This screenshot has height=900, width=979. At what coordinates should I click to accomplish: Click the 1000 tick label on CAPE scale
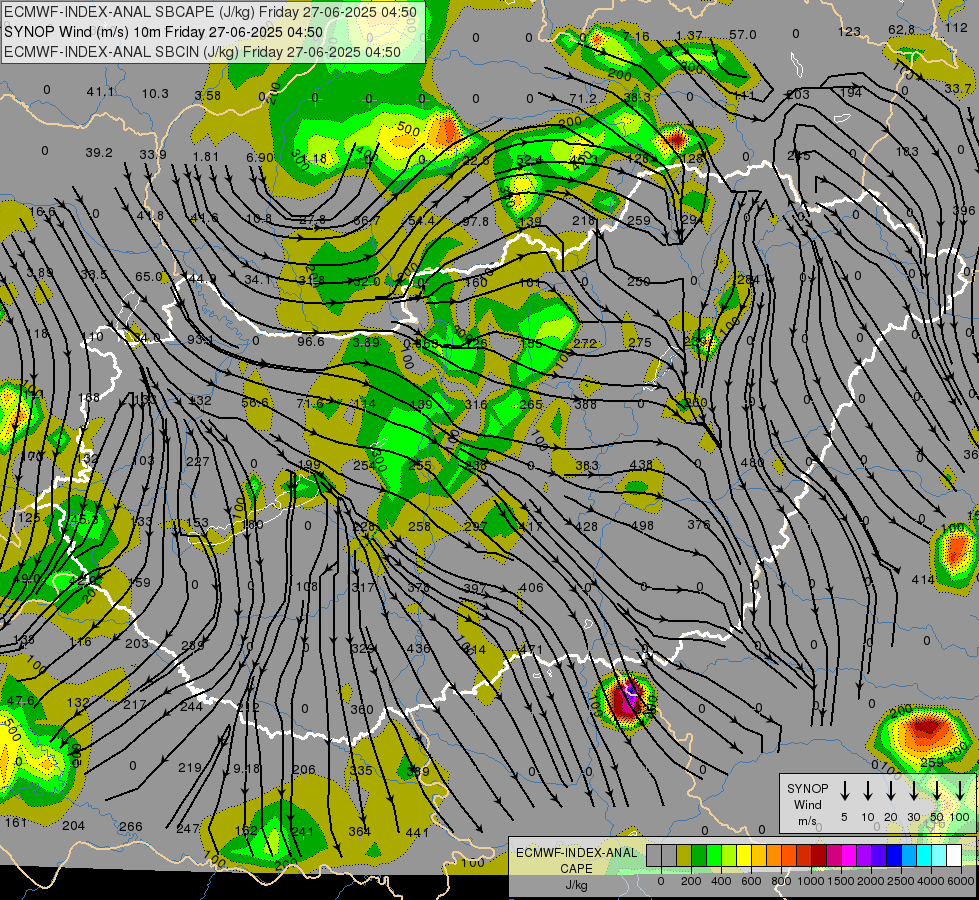click(810, 881)
